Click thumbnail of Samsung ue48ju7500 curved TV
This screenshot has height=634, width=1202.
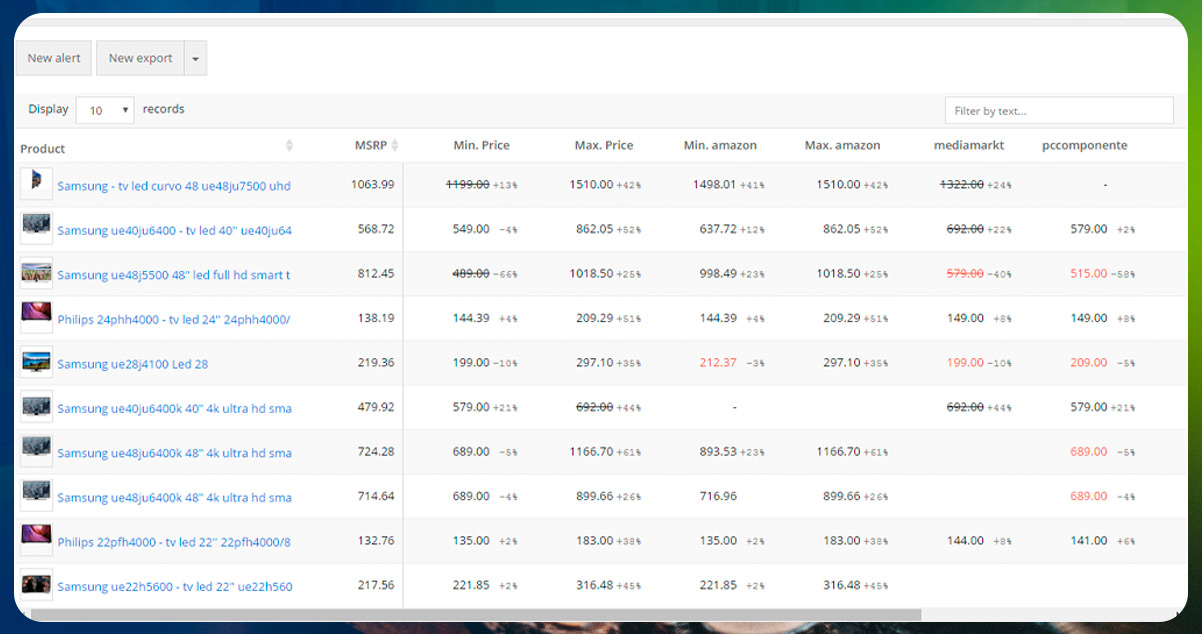pyautogui.click(x=36, y=184)
